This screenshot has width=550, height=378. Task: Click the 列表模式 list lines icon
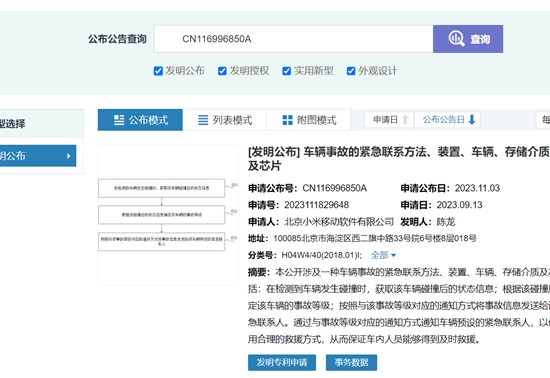[x=203, y=120]
